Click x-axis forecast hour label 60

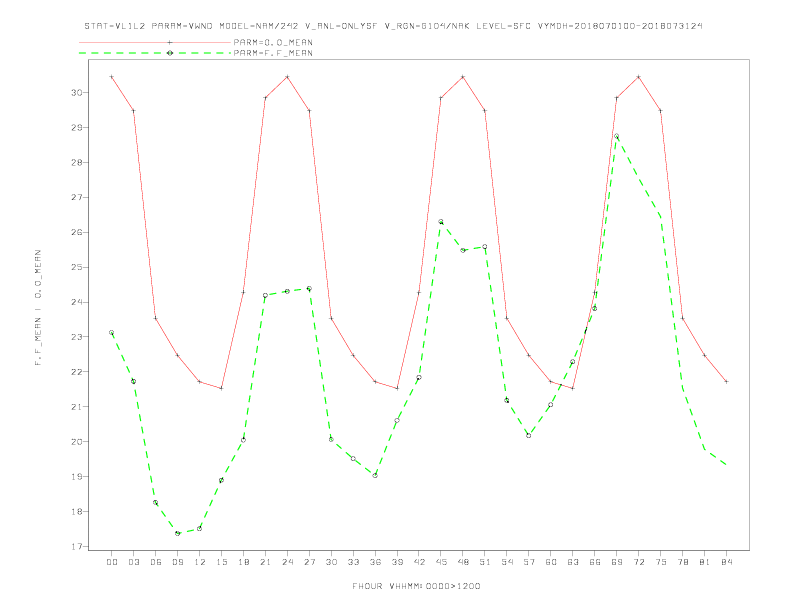pos(551,562)
